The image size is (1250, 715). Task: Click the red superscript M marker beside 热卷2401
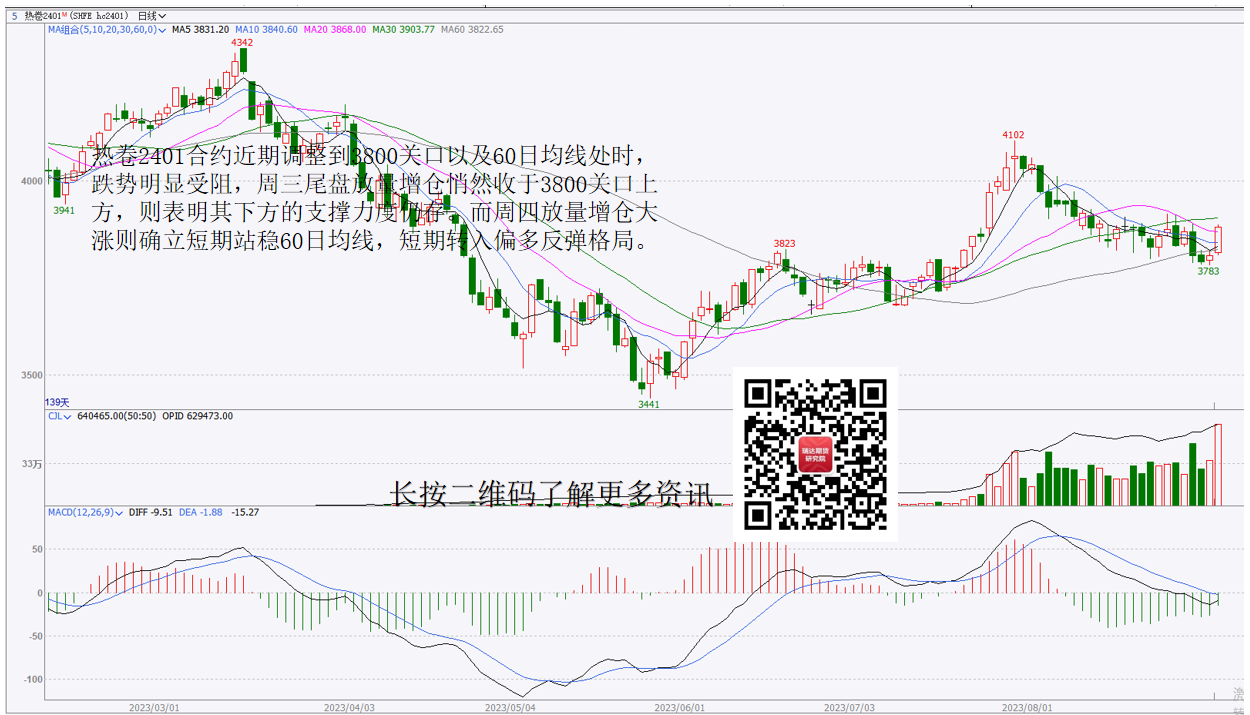coord(64,15)
